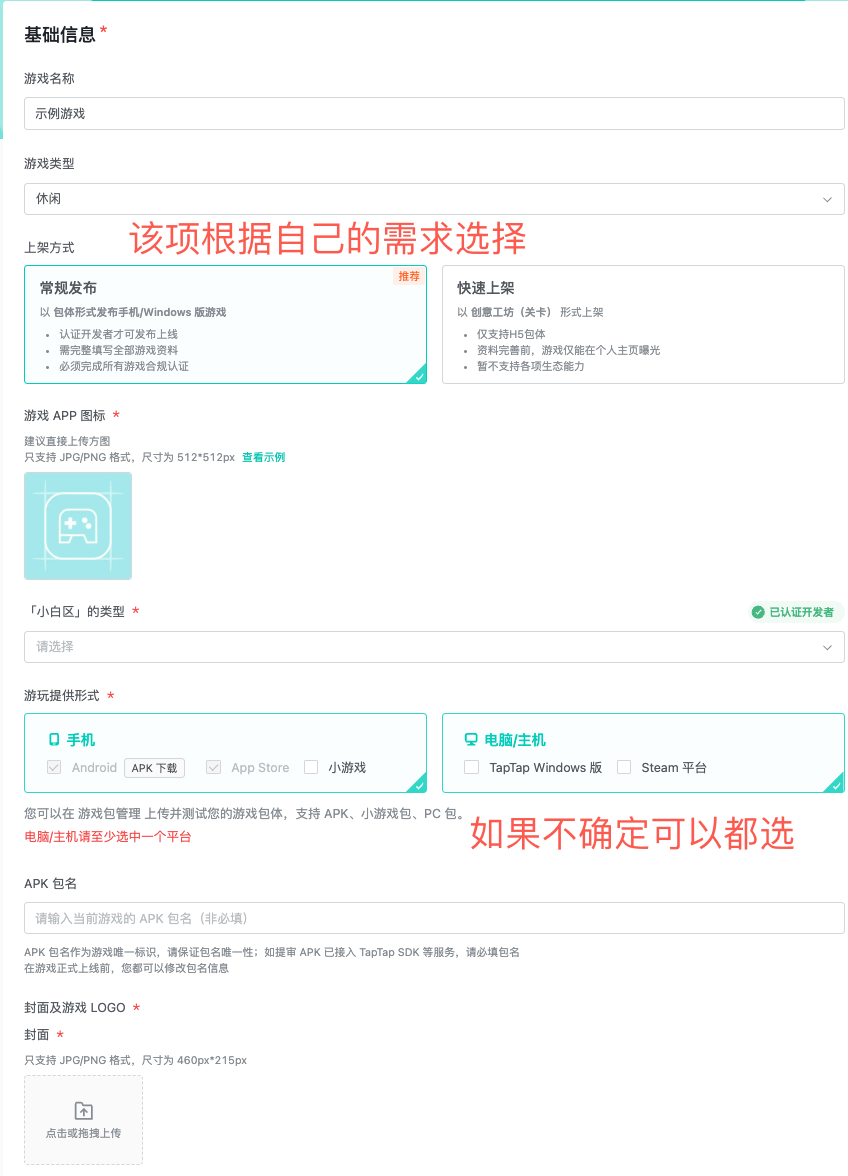Click the monitor icon beside 电脑/主机
Viewport: 848px width, 1176px height.
(x=471, y=740)
